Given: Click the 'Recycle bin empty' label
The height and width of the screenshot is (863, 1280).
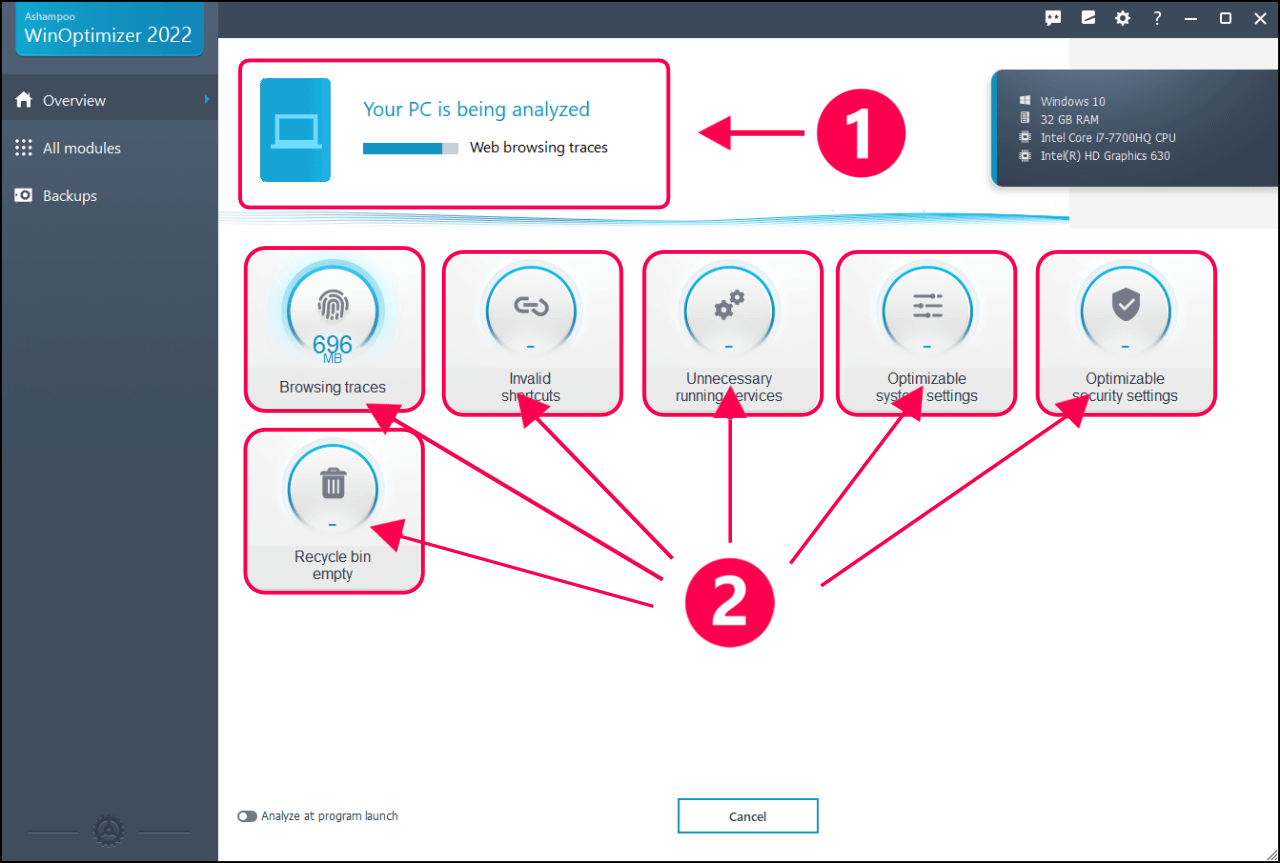Looking at the screenshot, I should 333,565.
